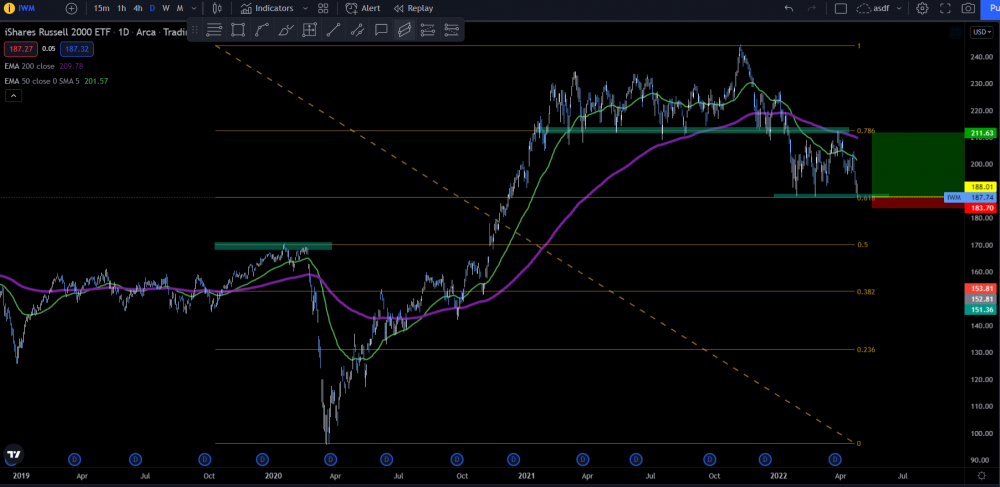Screen dimensions: 1000x487
Task: Open indicator templates grid icon
Action: 323,8
